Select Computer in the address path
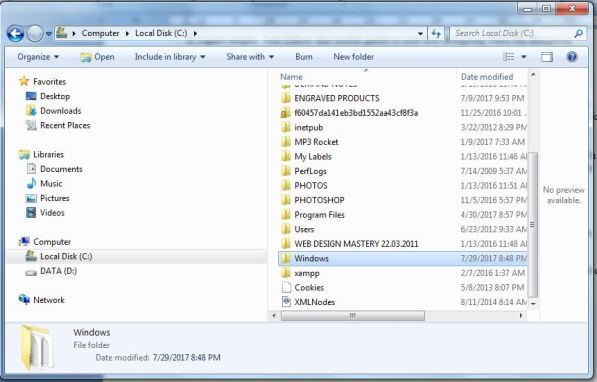Screen dimensions: 597x382 click(x=101, y=33)
